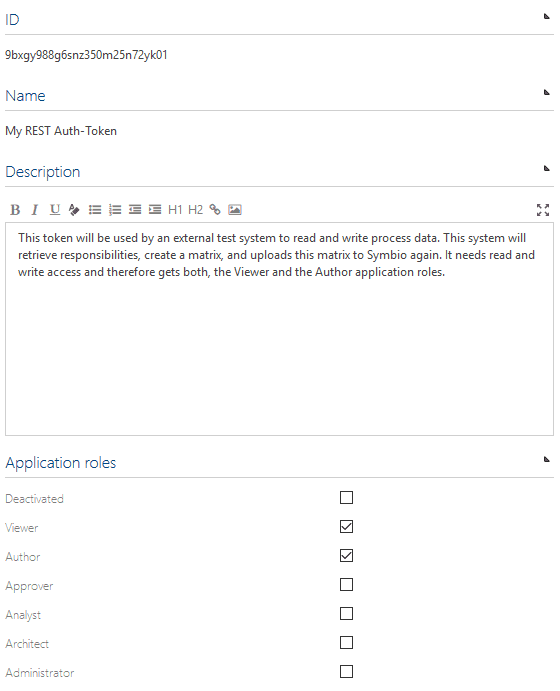Expand description editor to fullscreen
The height and width of the screenshot is (691, 560).
[x=543, y=210]
